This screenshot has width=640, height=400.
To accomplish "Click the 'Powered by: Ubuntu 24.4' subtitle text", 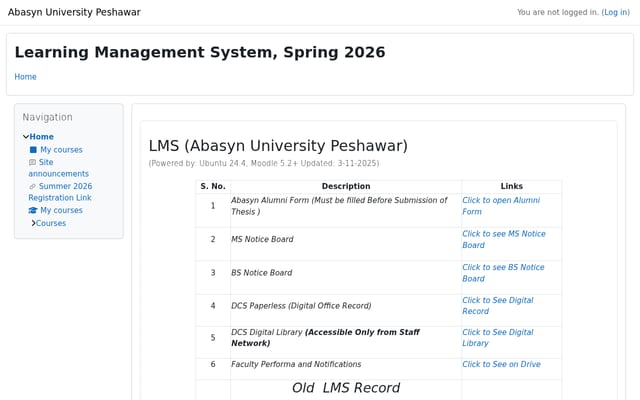I will point(264,163).
